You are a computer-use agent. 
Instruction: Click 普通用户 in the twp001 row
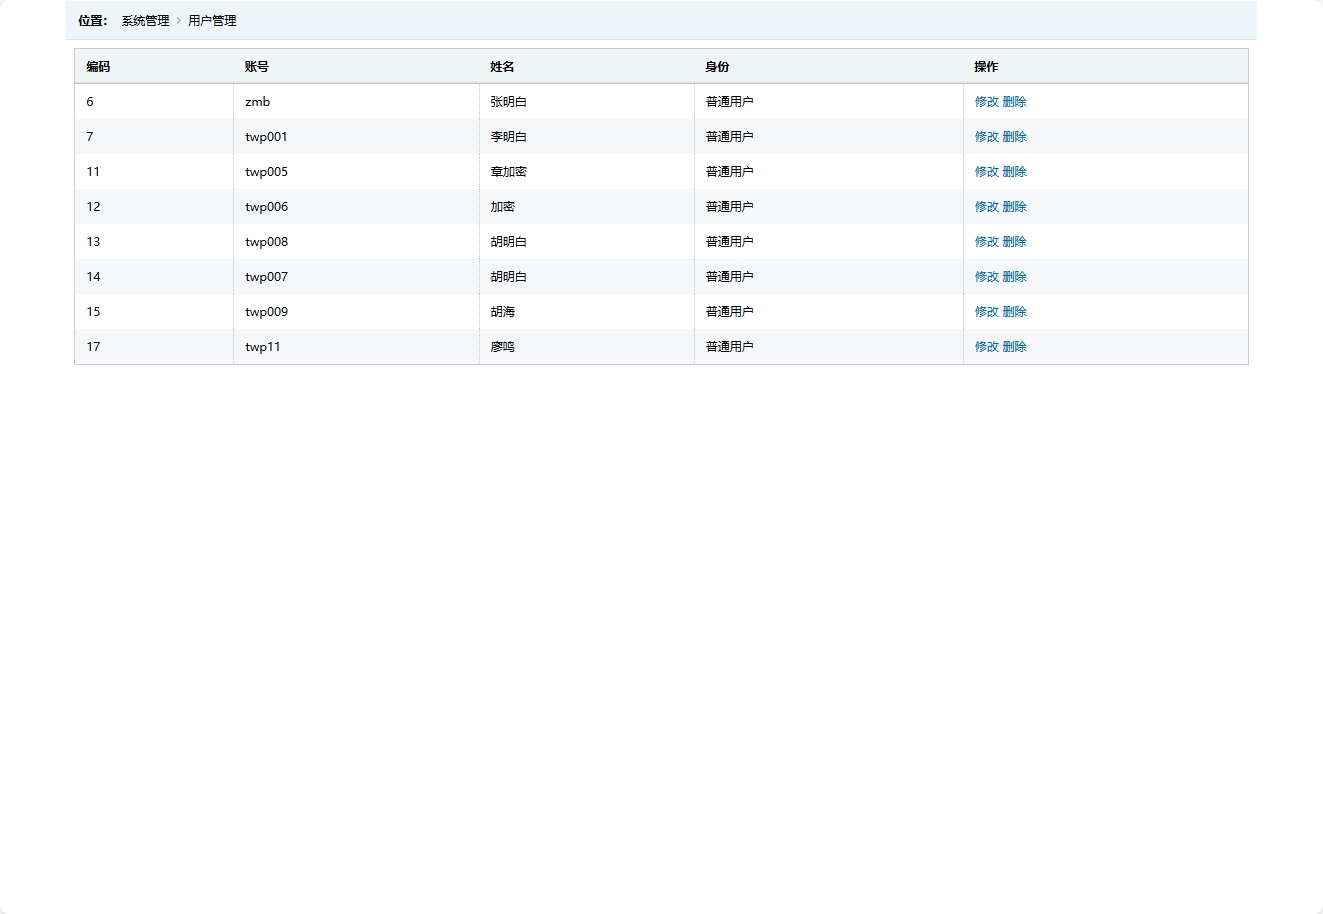[x=729, y=137]
